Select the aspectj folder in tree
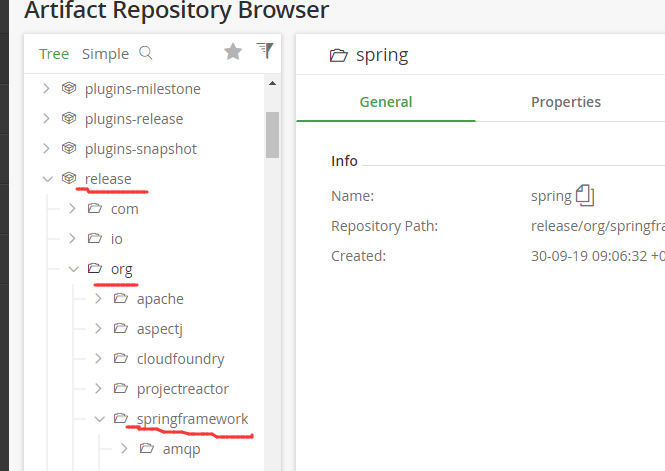665x471 pixels. click(x=159, y=329)
